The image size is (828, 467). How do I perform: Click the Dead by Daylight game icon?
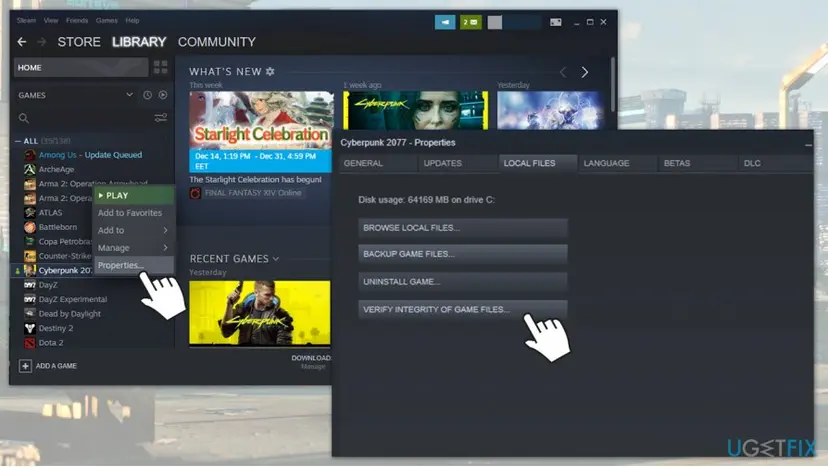click(x=30, y=313)
